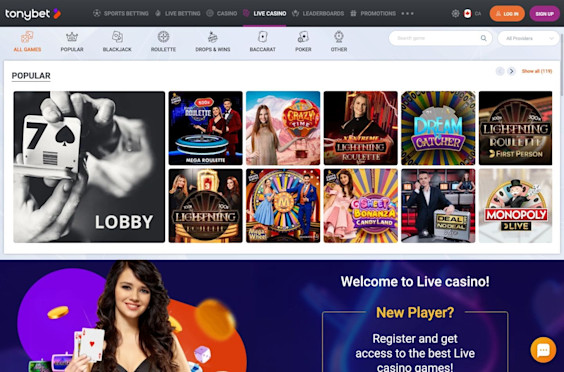
Task: Open Sports Betting section
Action: point(121,13)
